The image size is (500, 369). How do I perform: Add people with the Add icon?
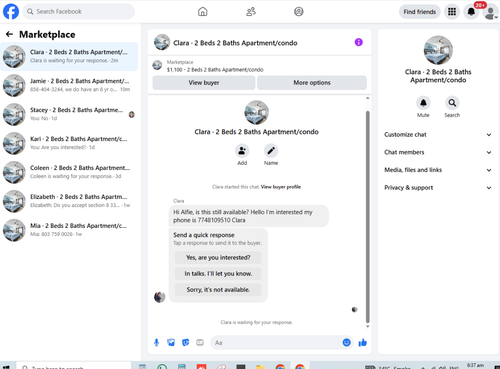242,151
